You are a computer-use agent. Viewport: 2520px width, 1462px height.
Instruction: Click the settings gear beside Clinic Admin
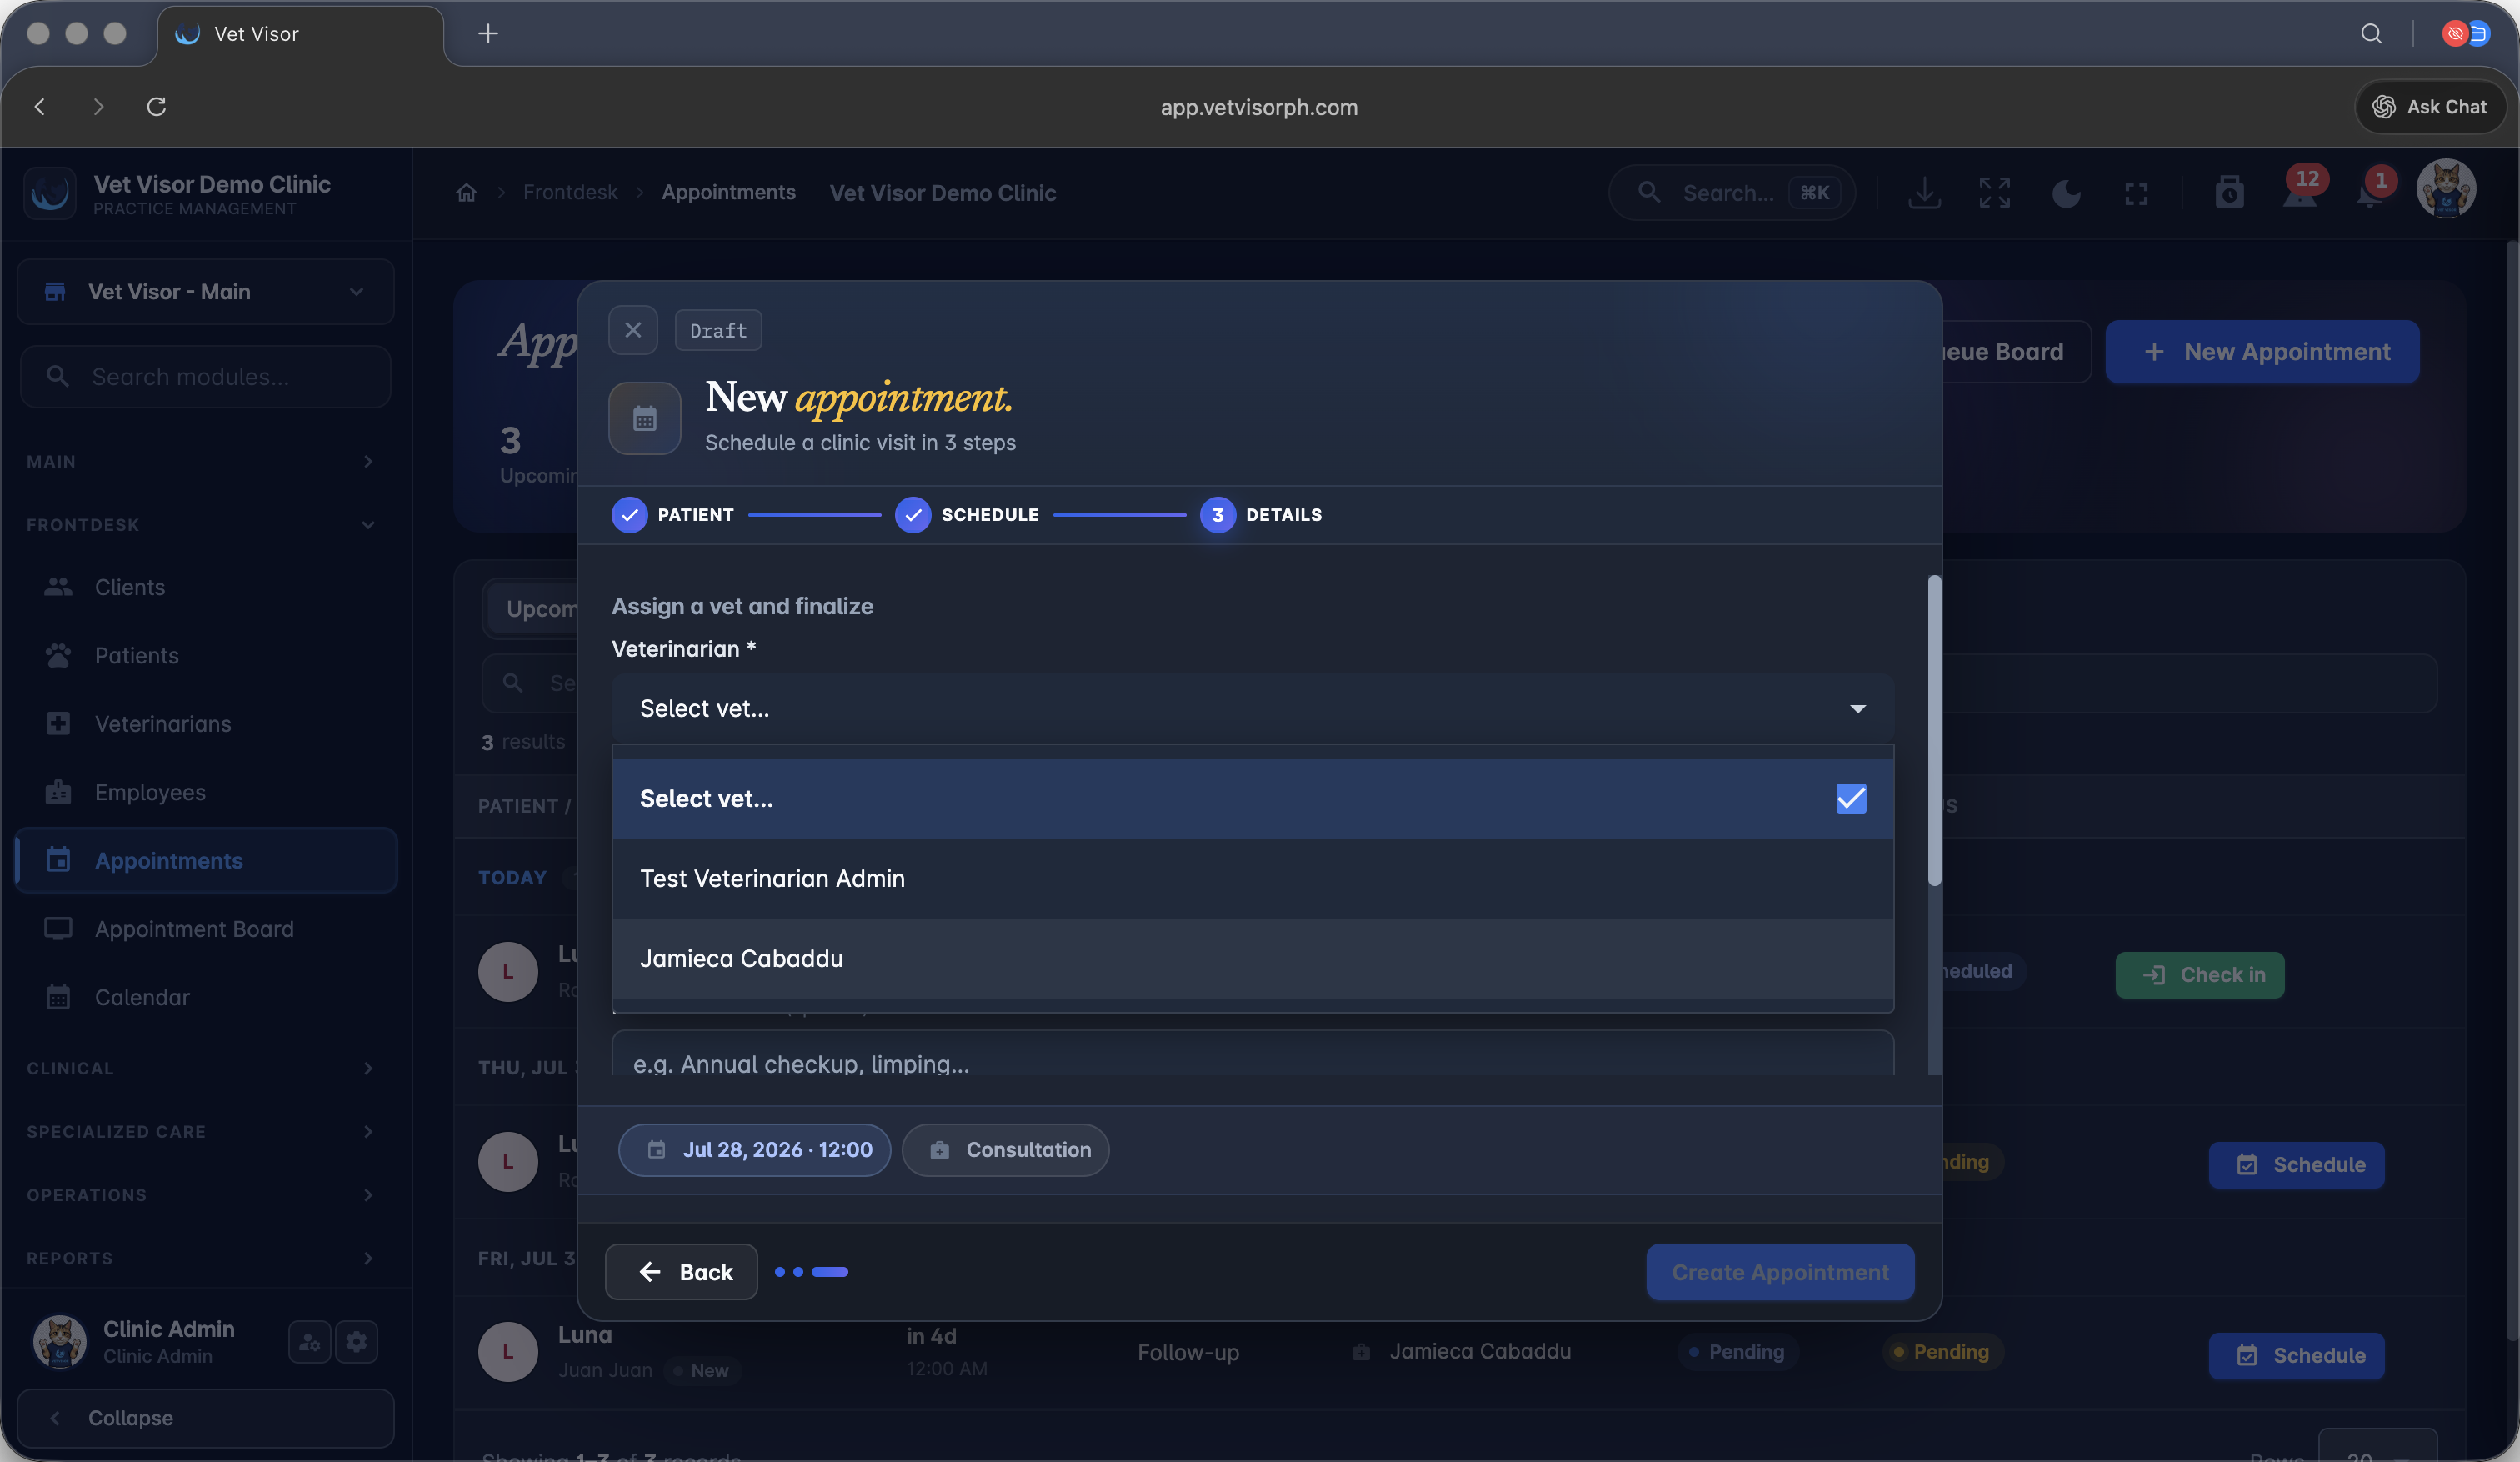point(357,1341)
